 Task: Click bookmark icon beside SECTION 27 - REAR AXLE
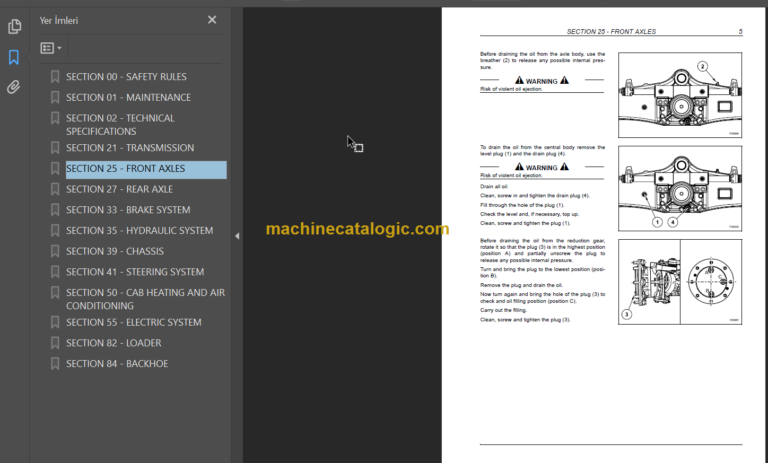(55, 189)
